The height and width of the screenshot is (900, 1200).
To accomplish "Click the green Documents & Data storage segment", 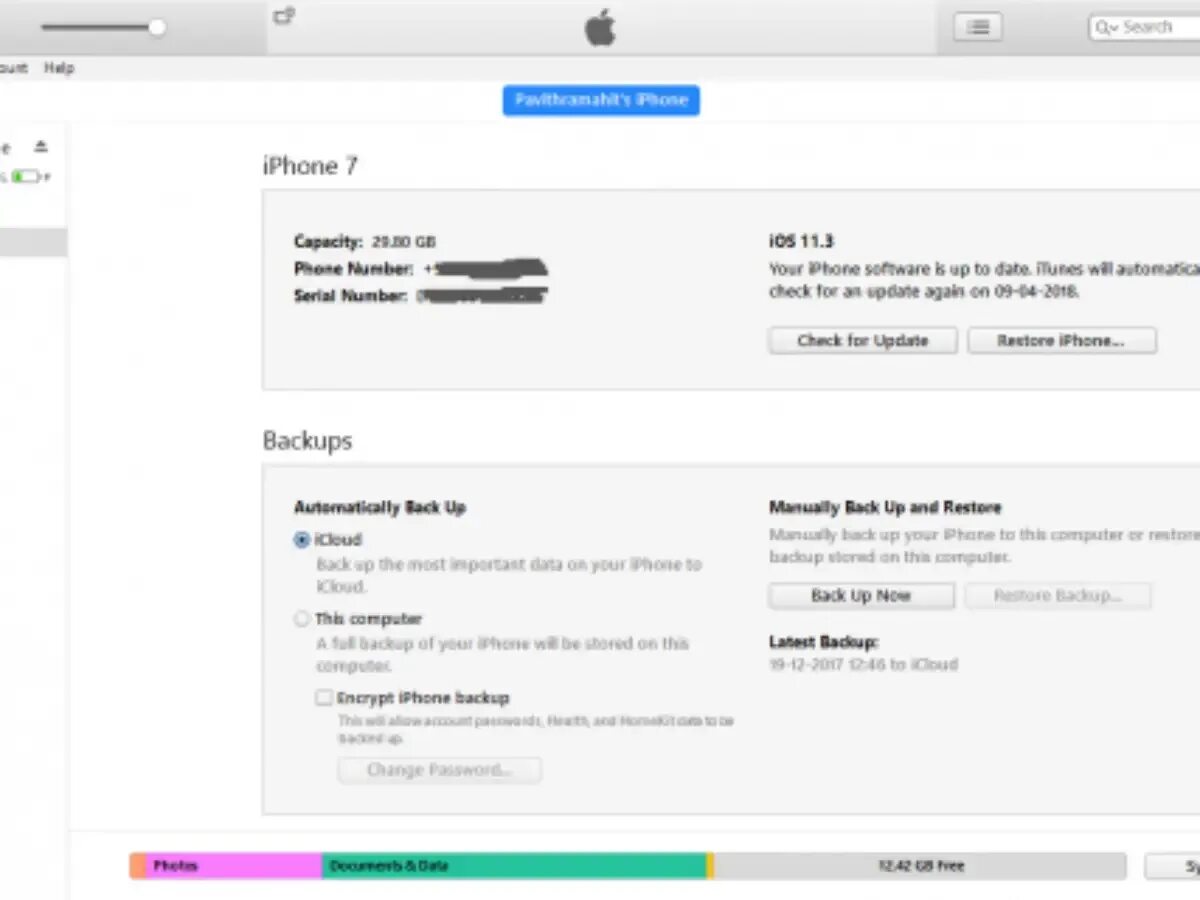I will coord(514,866).
